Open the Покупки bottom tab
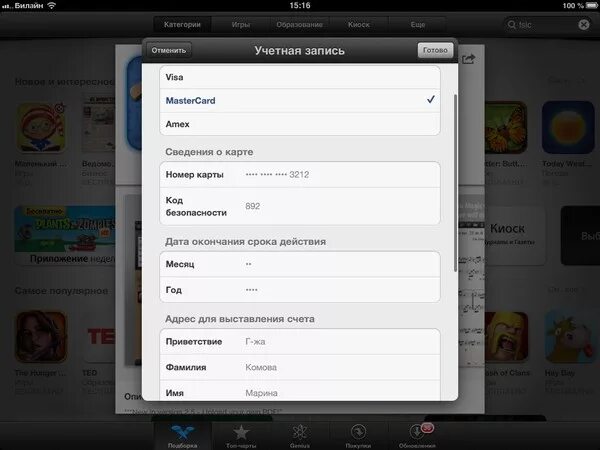The width and height of the screenshot is (600, 450). click(358, 436)
